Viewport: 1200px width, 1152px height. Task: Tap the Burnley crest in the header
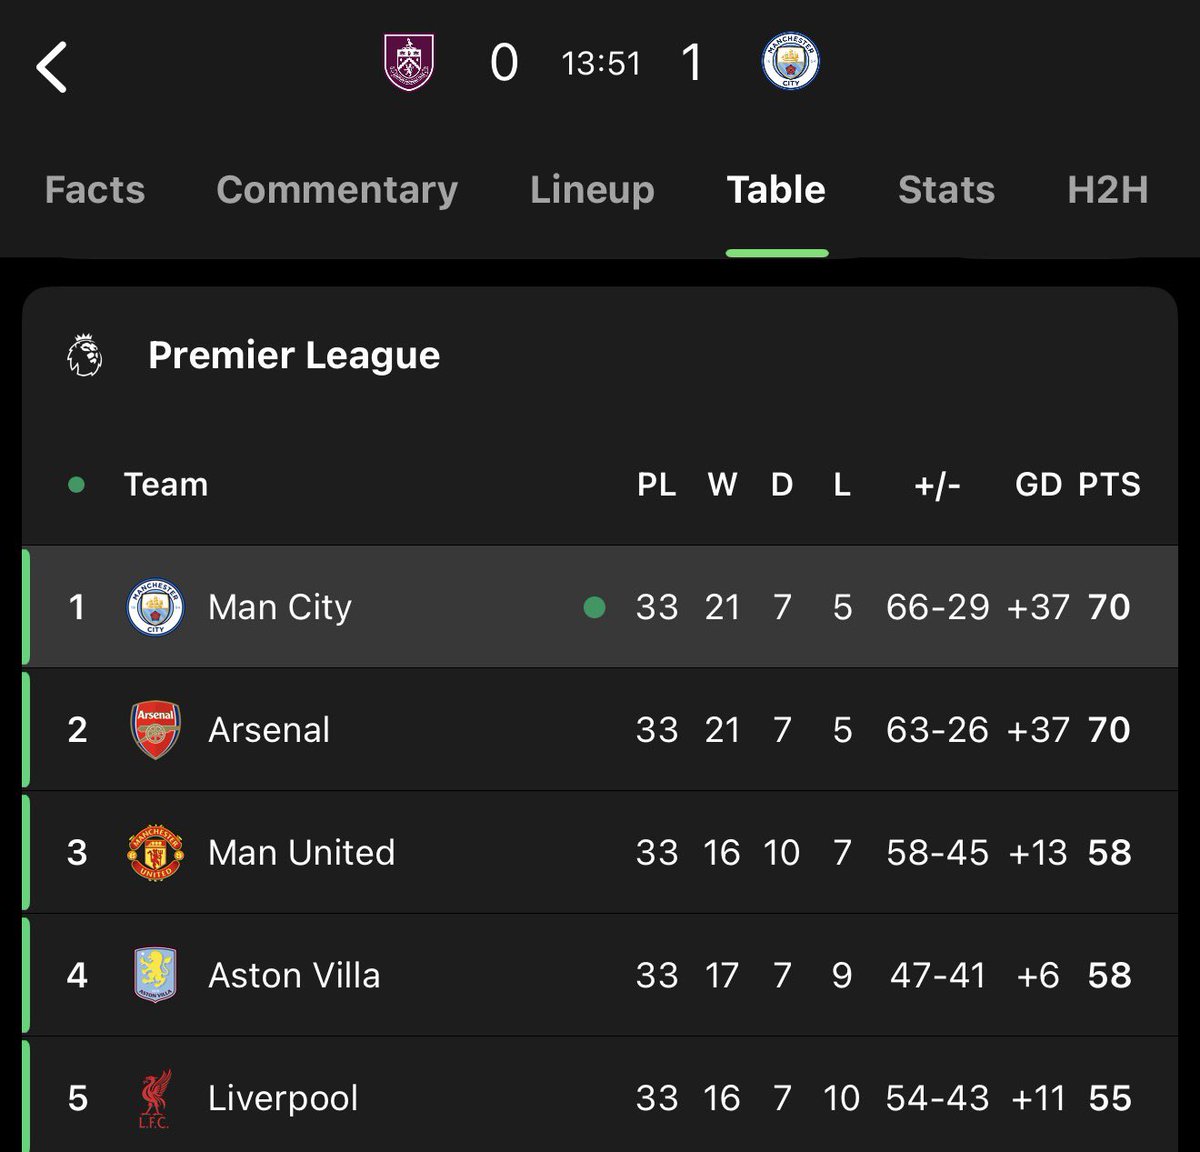pyautogui.click(x=409, y=63)
